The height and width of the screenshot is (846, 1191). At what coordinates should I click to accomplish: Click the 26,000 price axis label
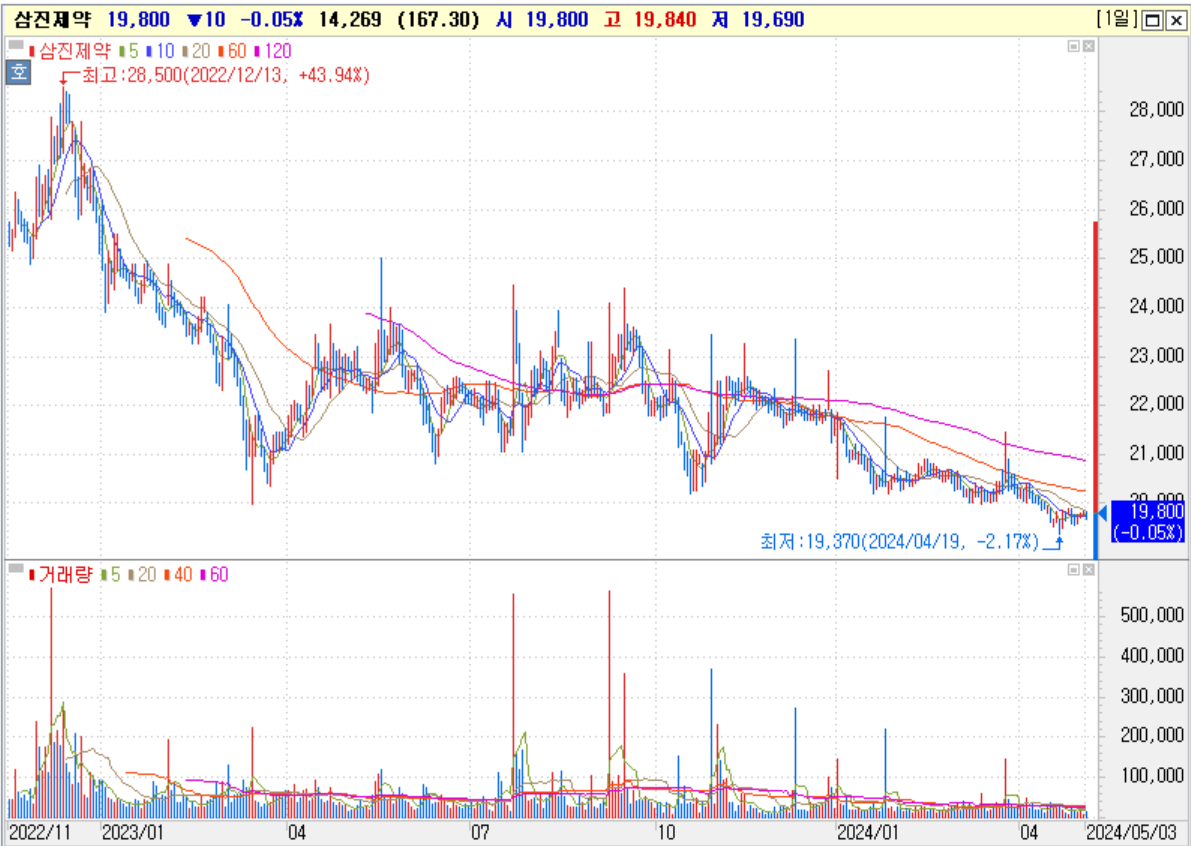click(1156, 208)
